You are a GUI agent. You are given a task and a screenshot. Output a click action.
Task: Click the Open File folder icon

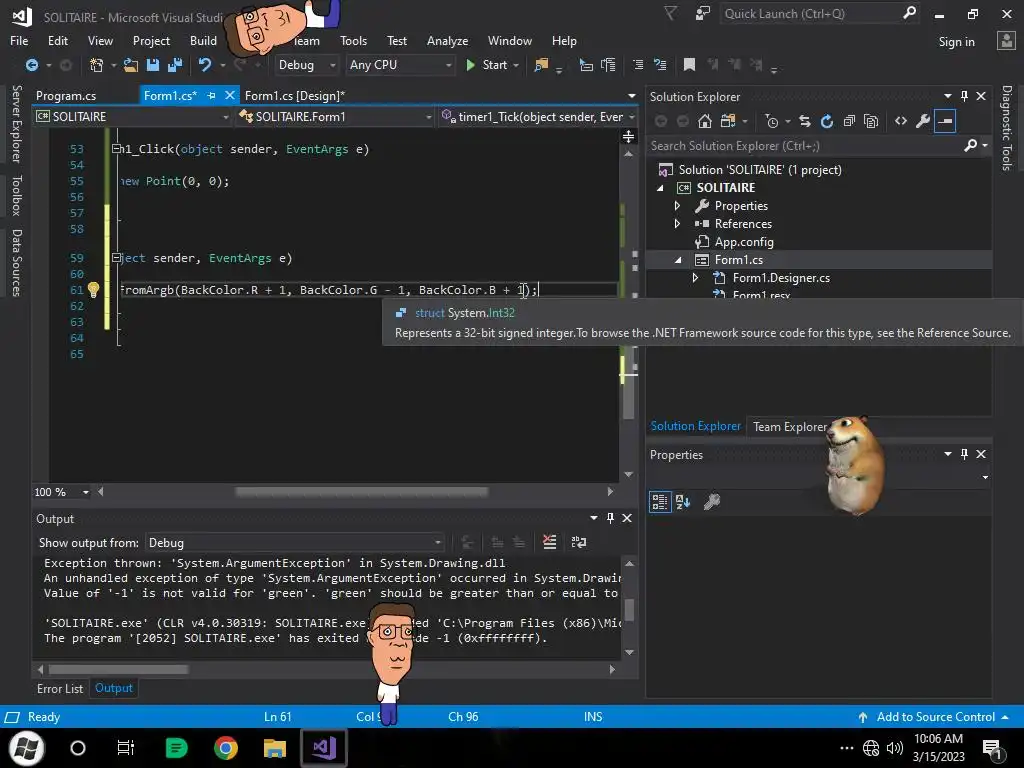[131, 65]
